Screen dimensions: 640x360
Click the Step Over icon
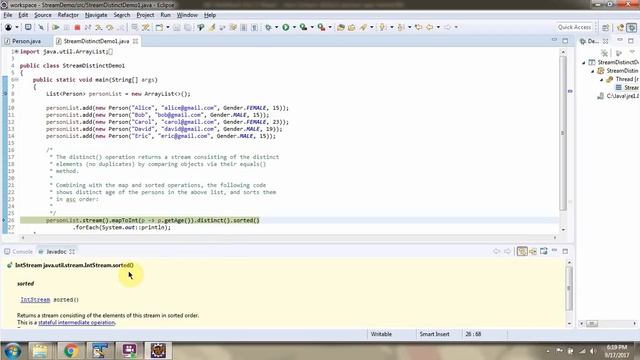click(109, 27)
